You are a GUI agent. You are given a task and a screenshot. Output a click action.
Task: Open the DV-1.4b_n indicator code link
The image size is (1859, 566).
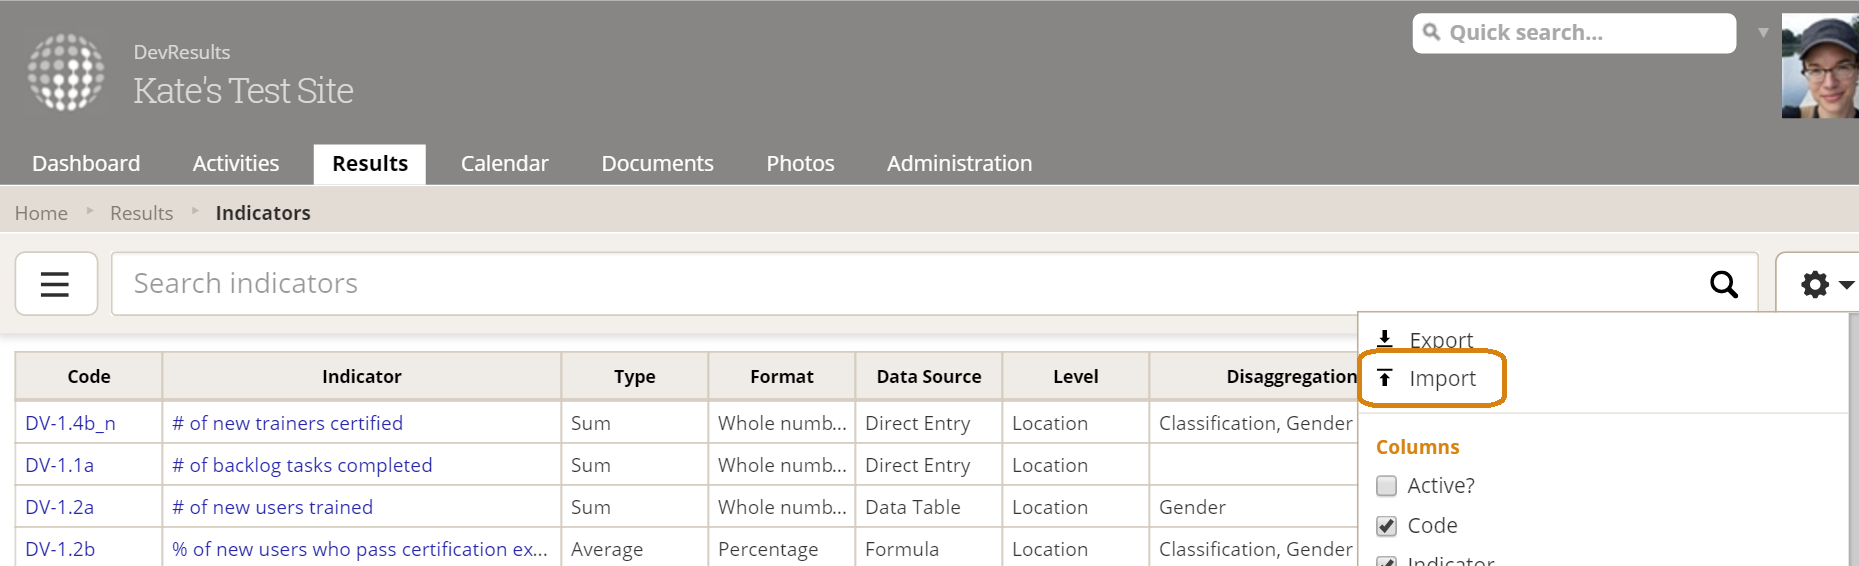70,423
